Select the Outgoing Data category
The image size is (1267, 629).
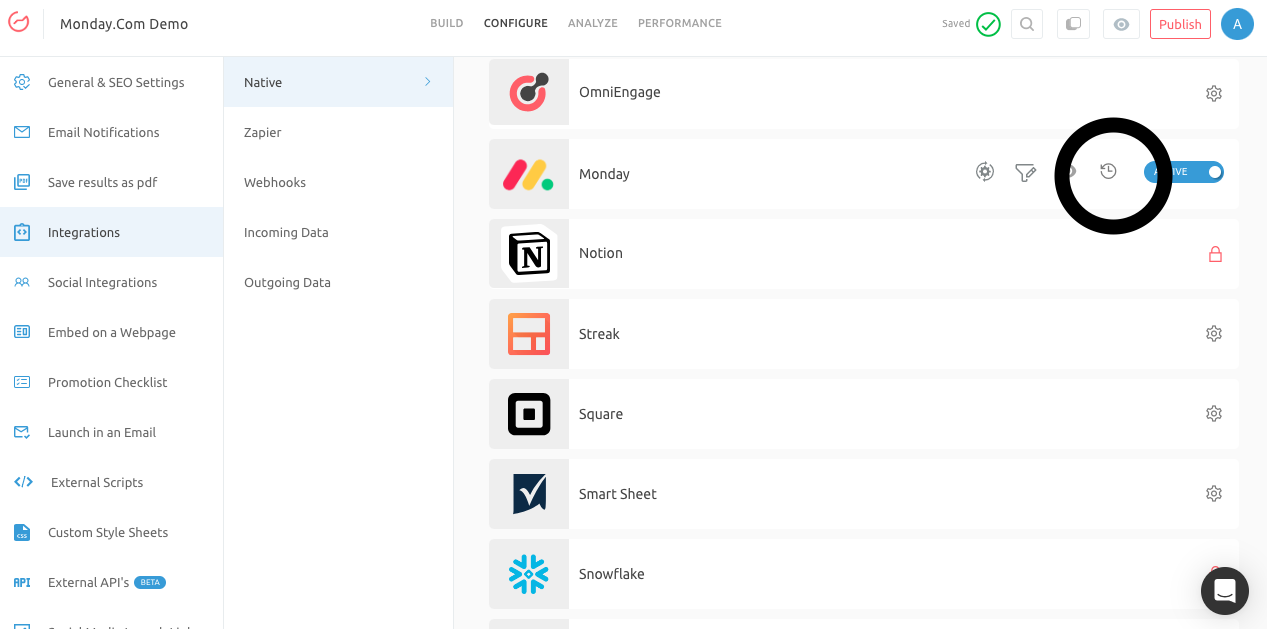[x=338, y=282]
